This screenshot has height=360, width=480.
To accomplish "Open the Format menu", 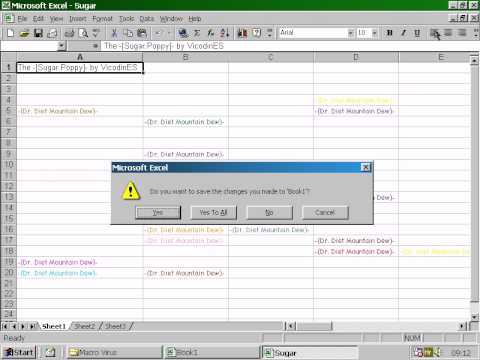I will [x=102, y=19].
